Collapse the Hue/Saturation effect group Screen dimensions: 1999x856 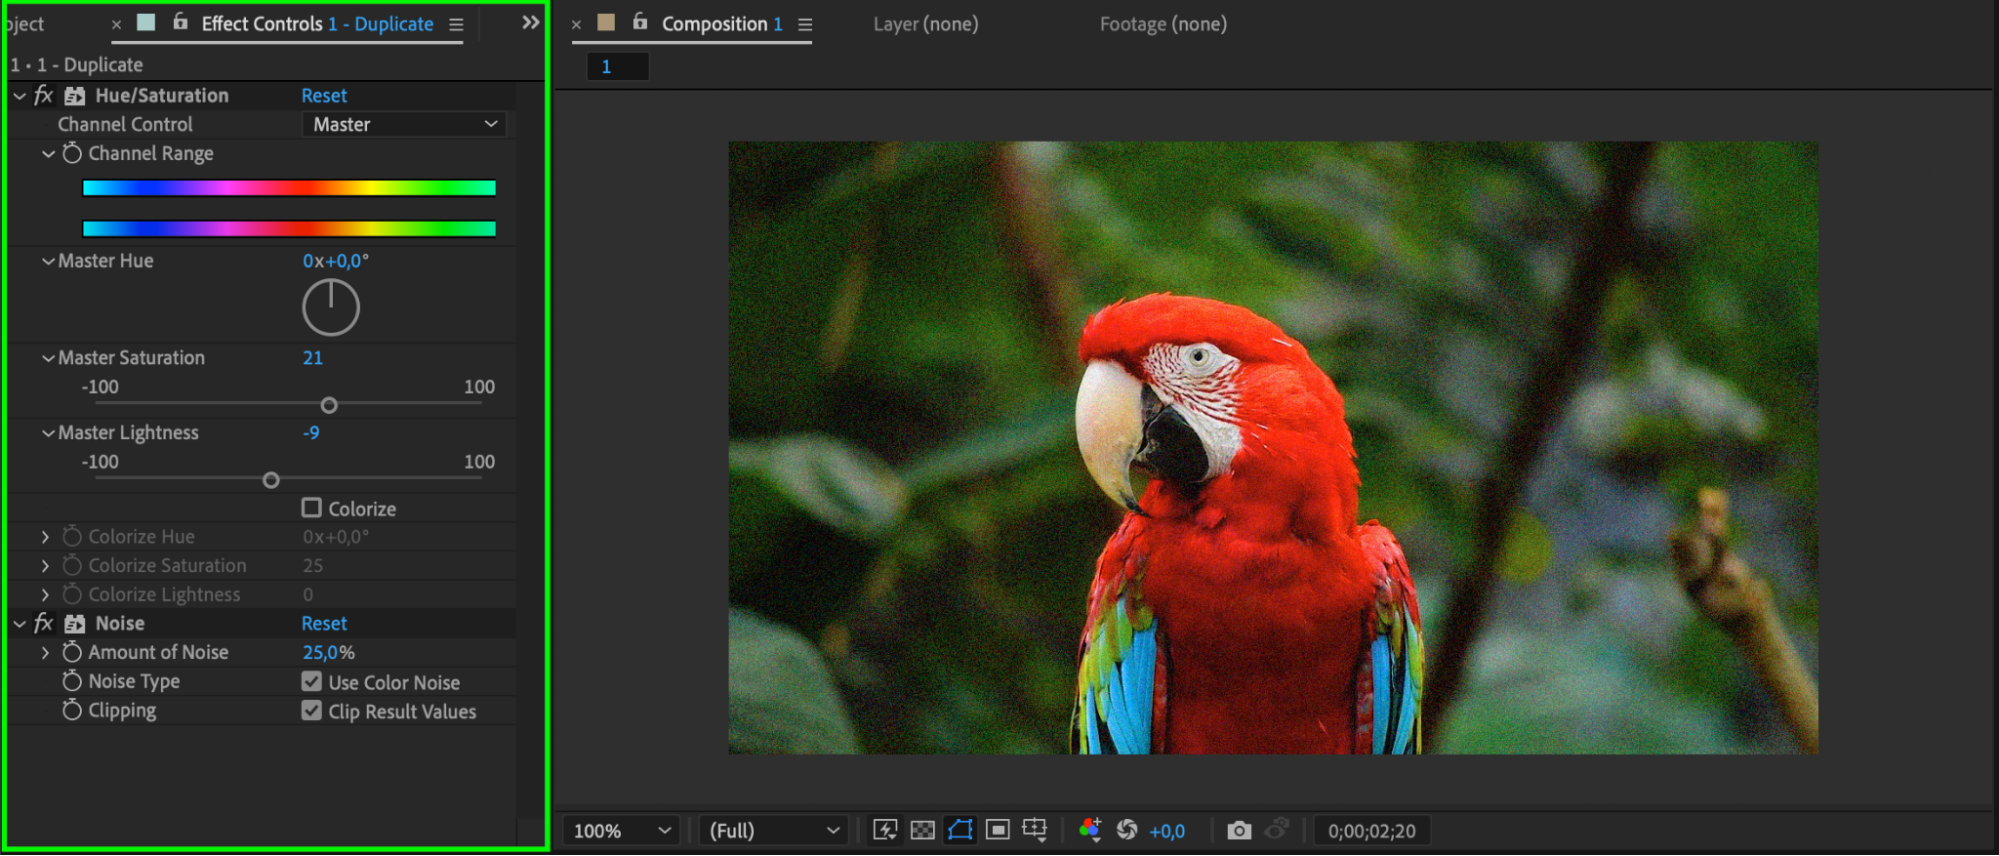pos(20,96)
